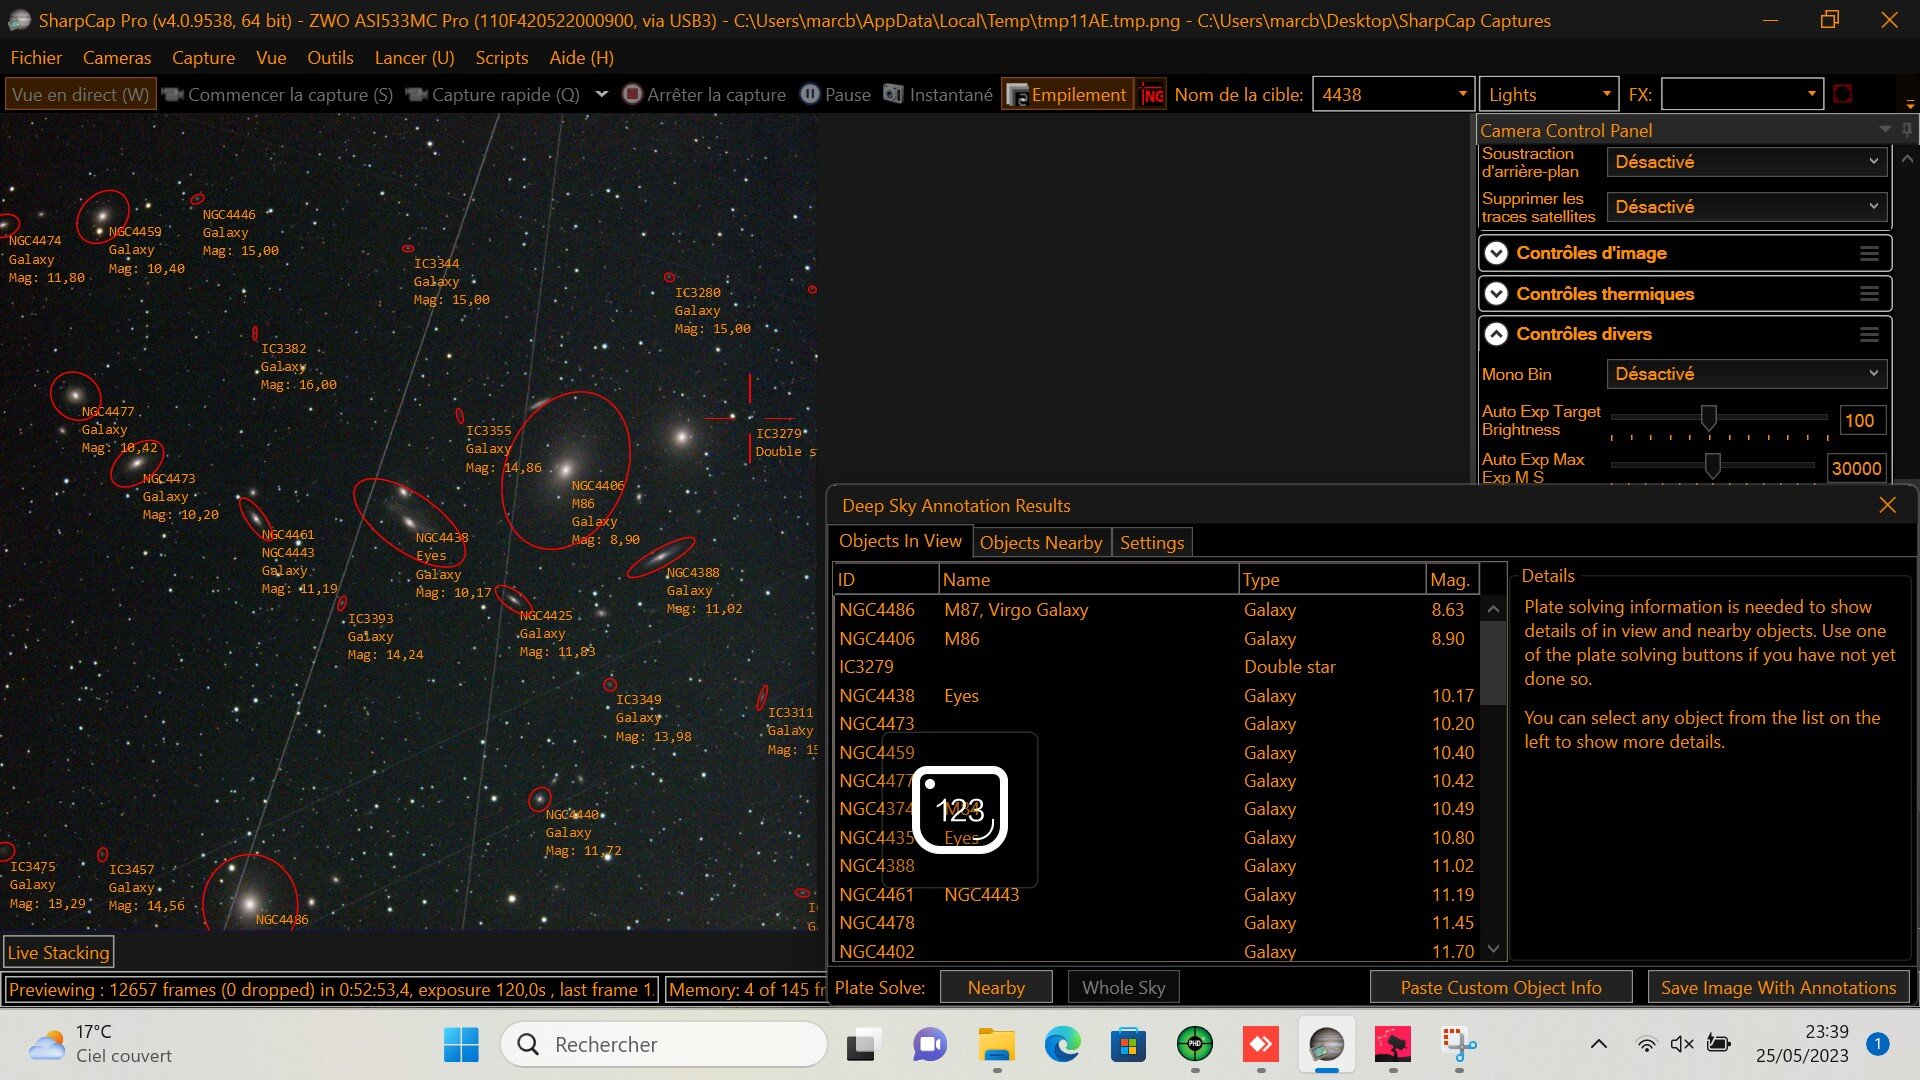Screen dimensions: 1920x1080
Task: Open the Supprimer les traces satellites dropdown
Action: [x=1746, y=207]
